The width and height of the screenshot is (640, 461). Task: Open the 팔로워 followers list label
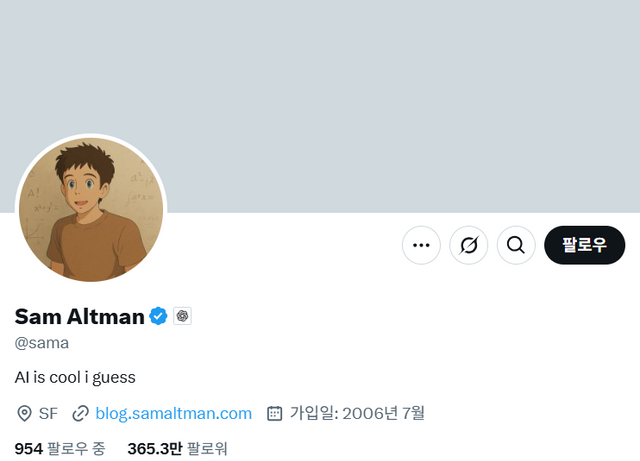207,449
